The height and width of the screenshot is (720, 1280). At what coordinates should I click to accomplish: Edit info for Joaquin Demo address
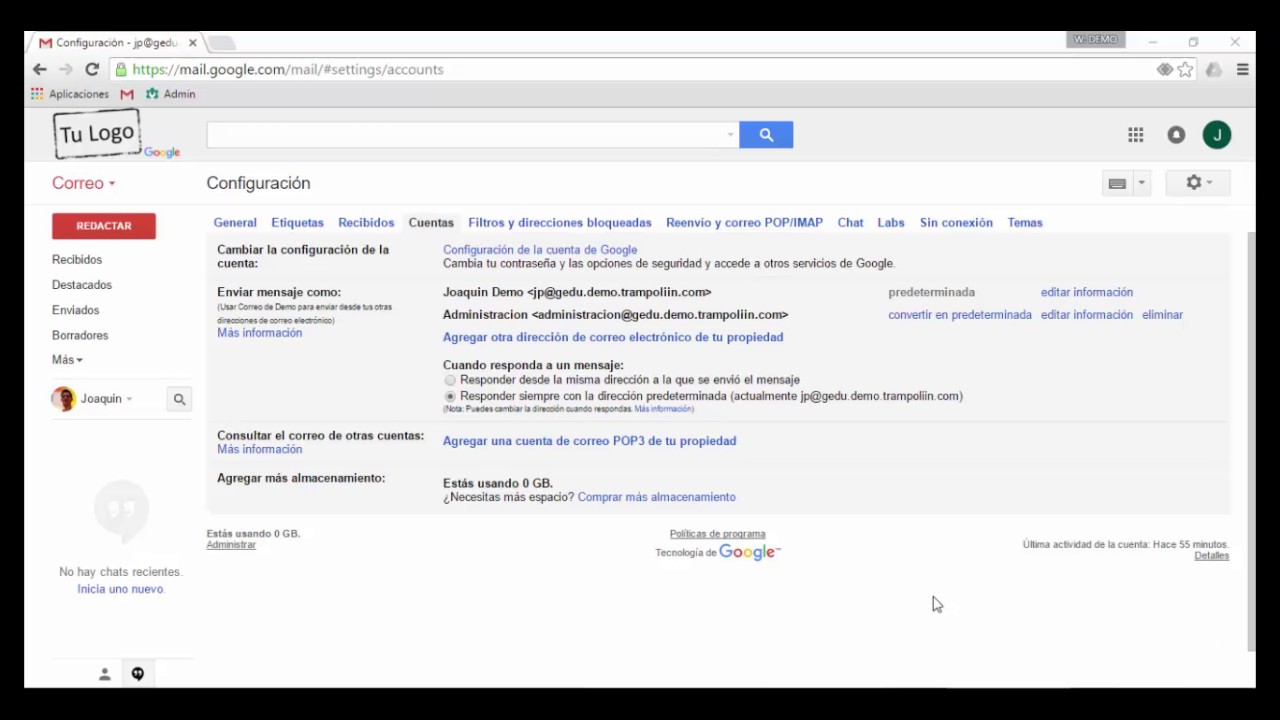1087,292
